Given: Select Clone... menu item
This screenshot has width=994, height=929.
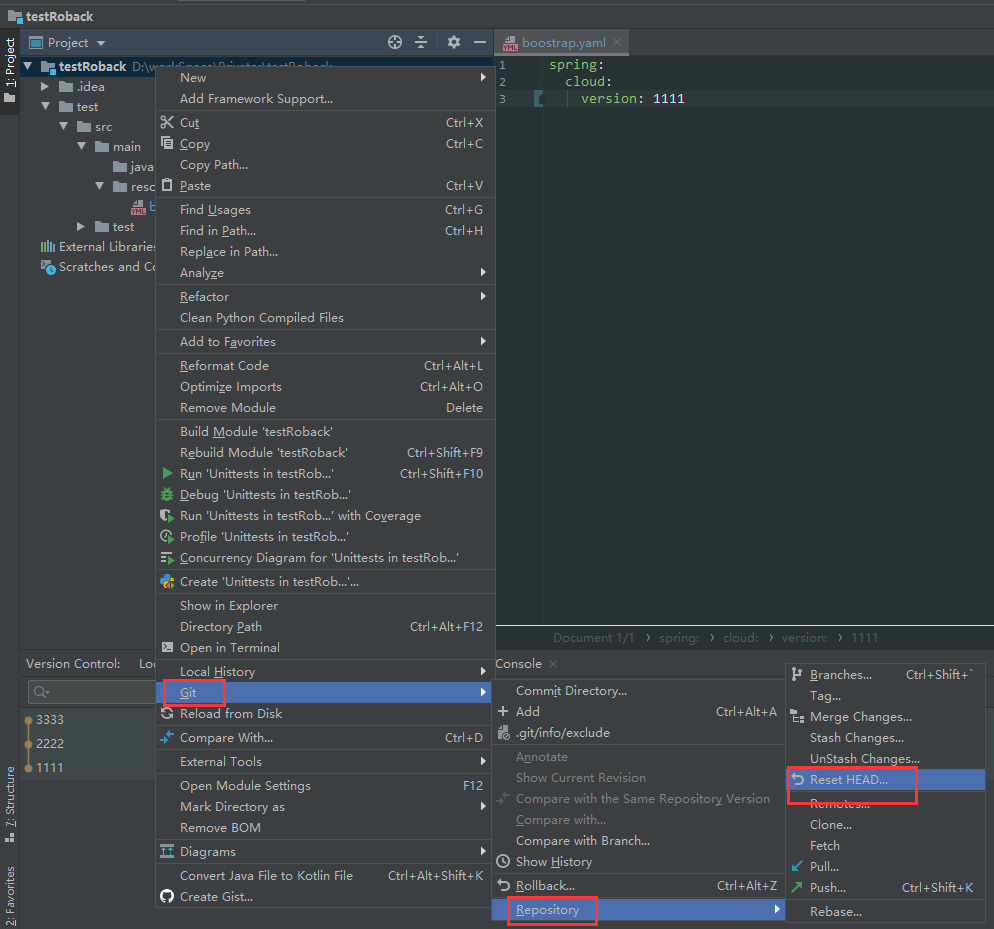Looking at the screenshot, I should [886, 824].
